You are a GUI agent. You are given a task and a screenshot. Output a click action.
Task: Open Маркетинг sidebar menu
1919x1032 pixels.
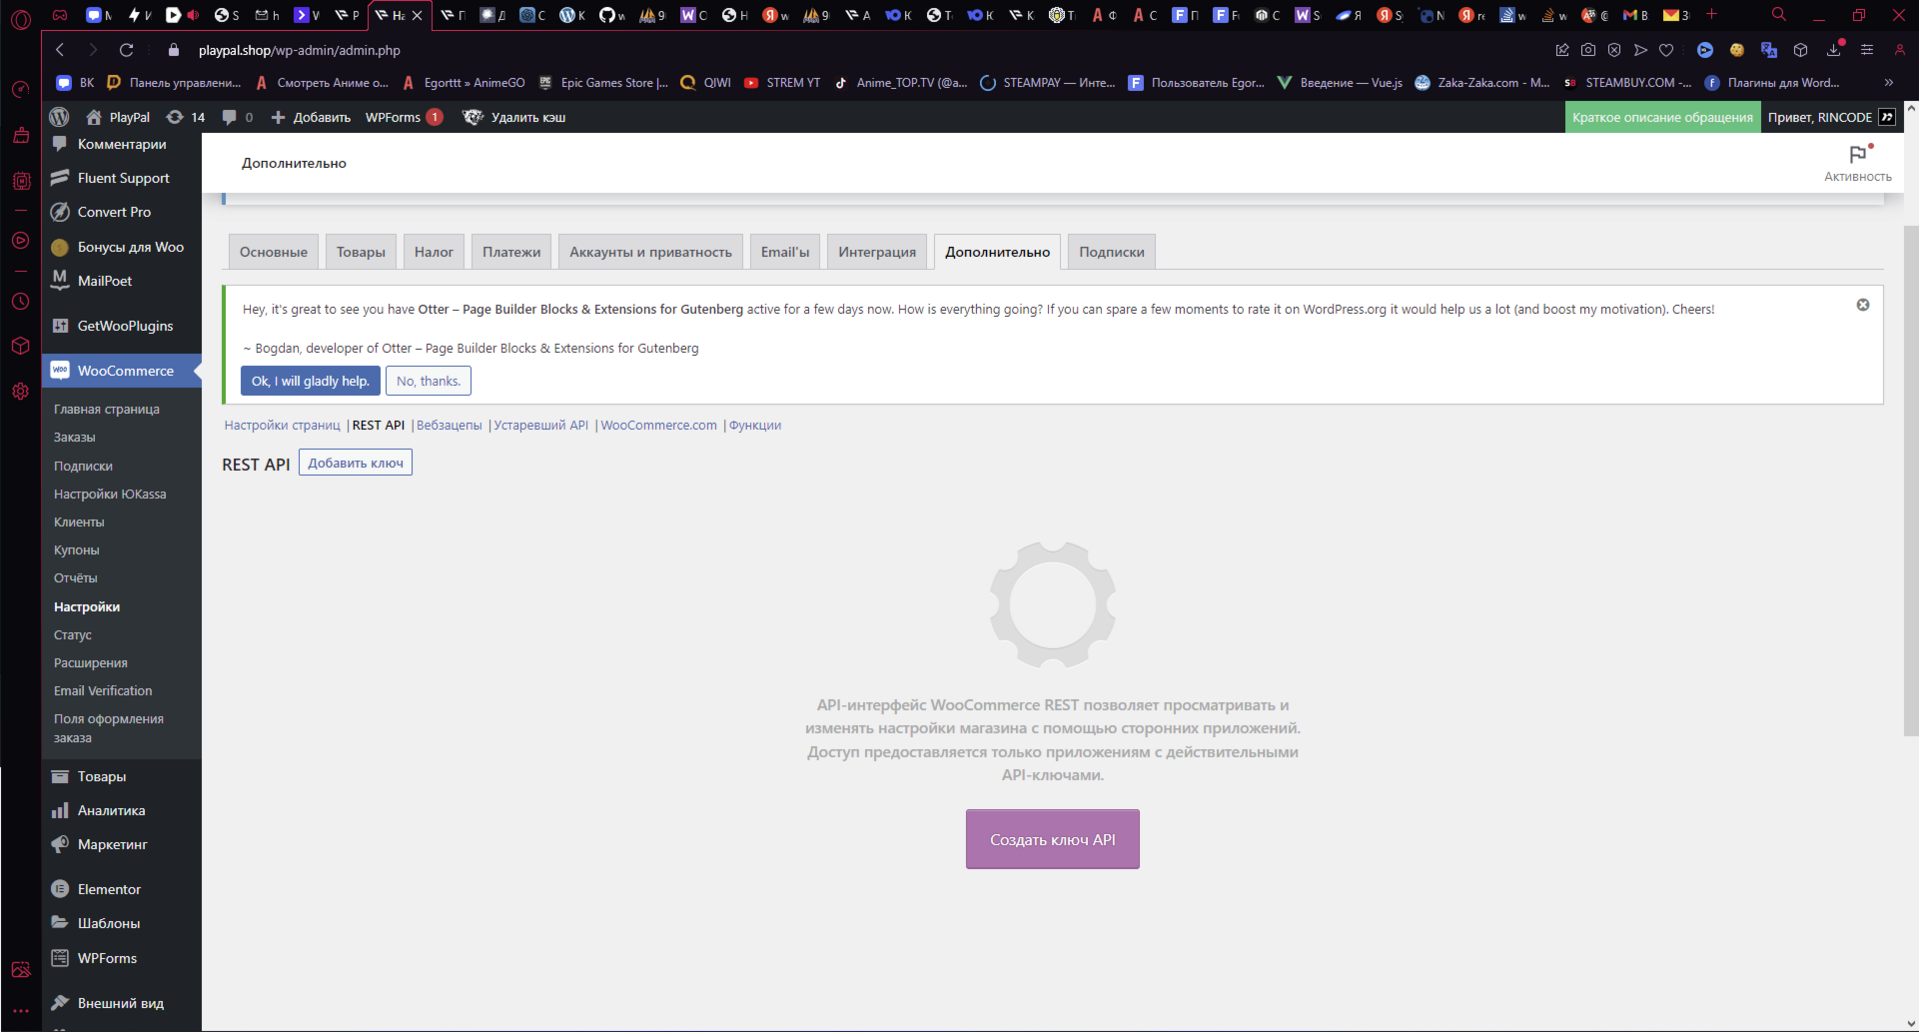point(122,844)
